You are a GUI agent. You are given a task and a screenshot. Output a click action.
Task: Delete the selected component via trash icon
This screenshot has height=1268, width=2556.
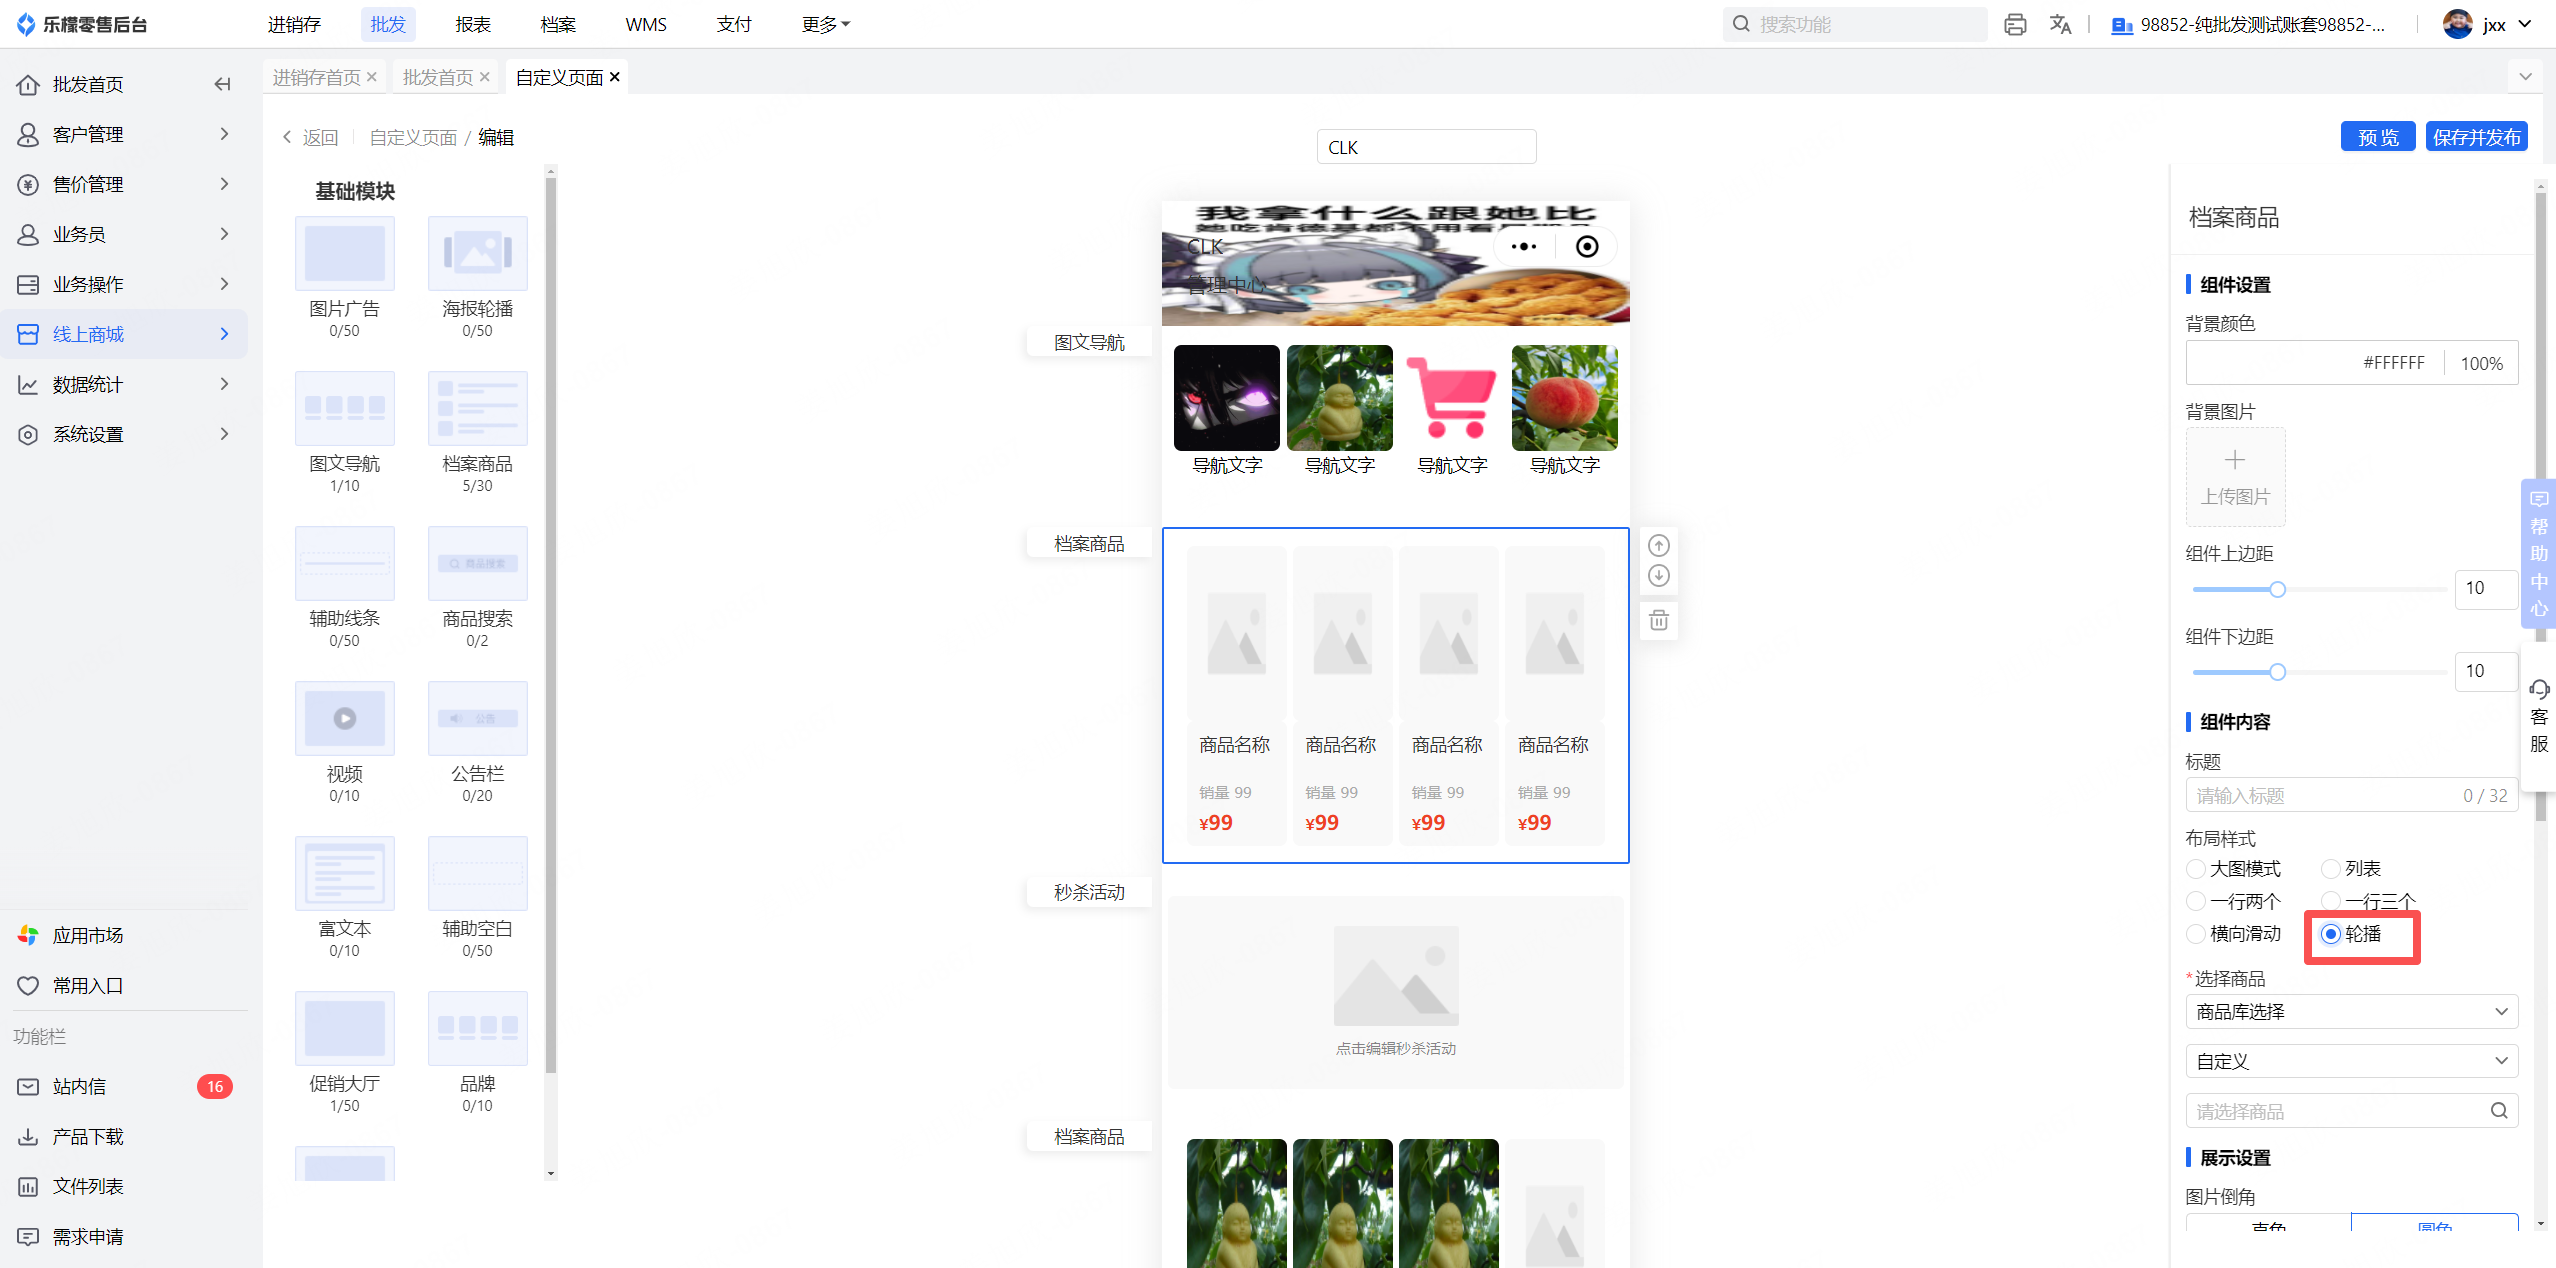click(1658, 620)
